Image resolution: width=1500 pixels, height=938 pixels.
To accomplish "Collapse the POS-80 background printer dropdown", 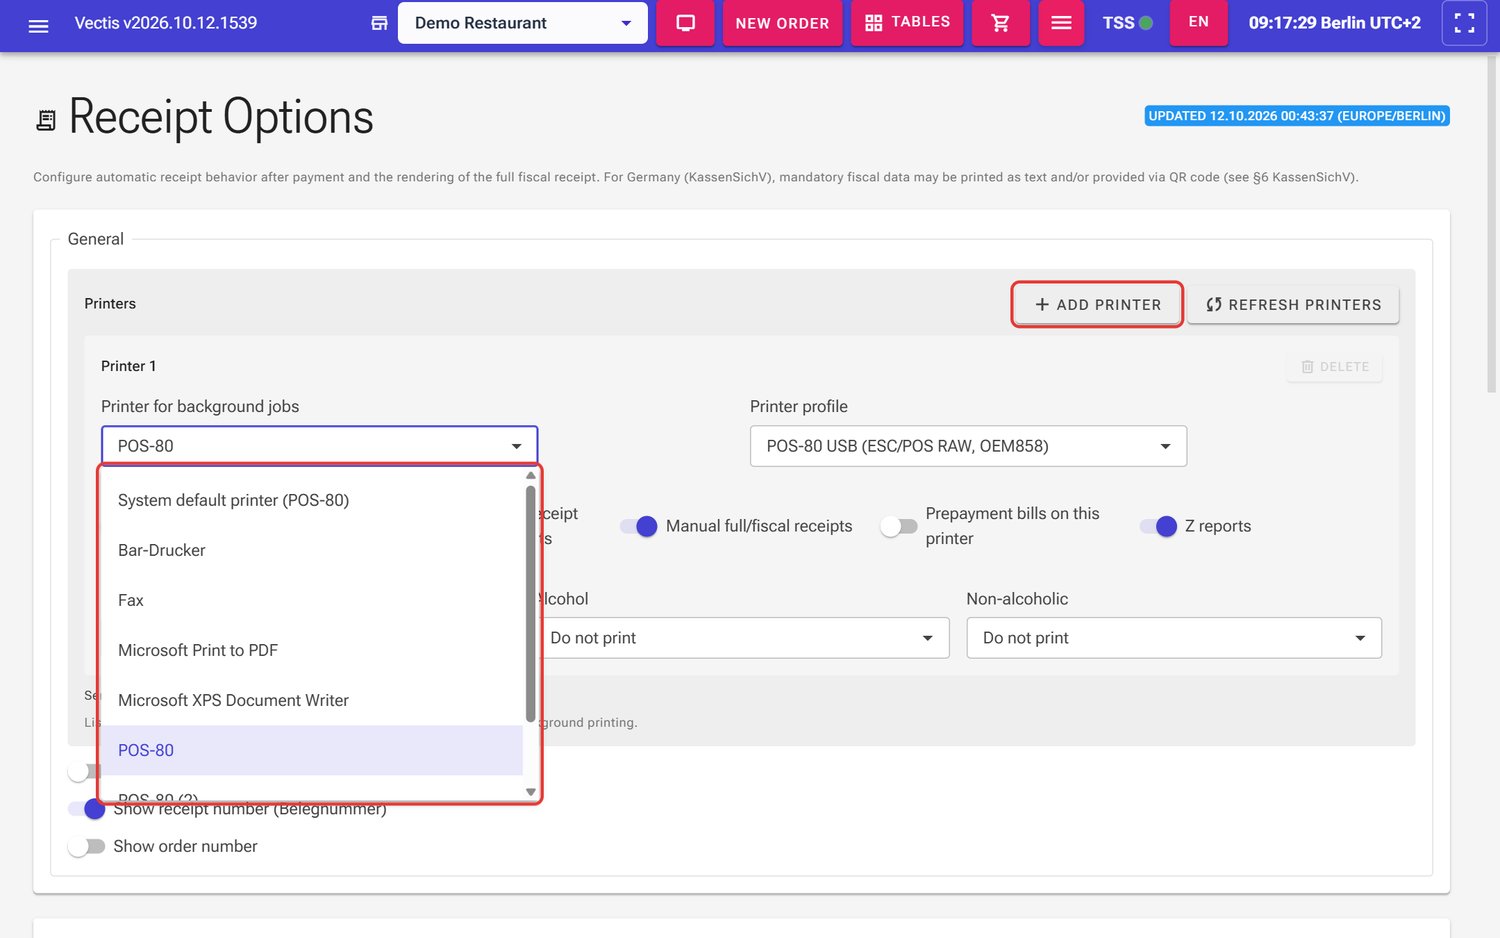I will coord(319,446).
